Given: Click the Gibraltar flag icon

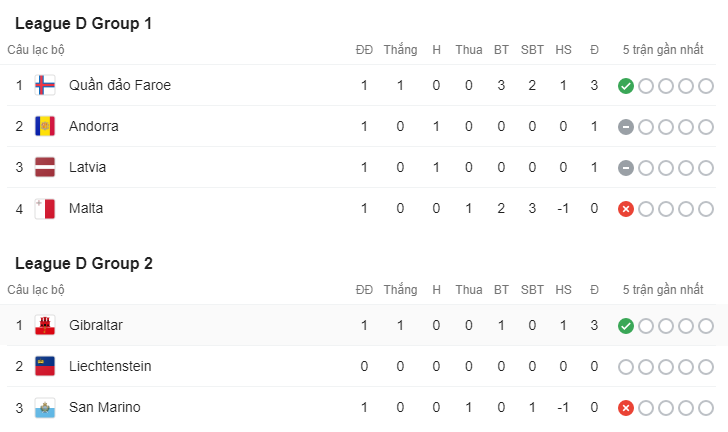Looking at the screenshot, I should pyautogui.click(x=45, y=325).
